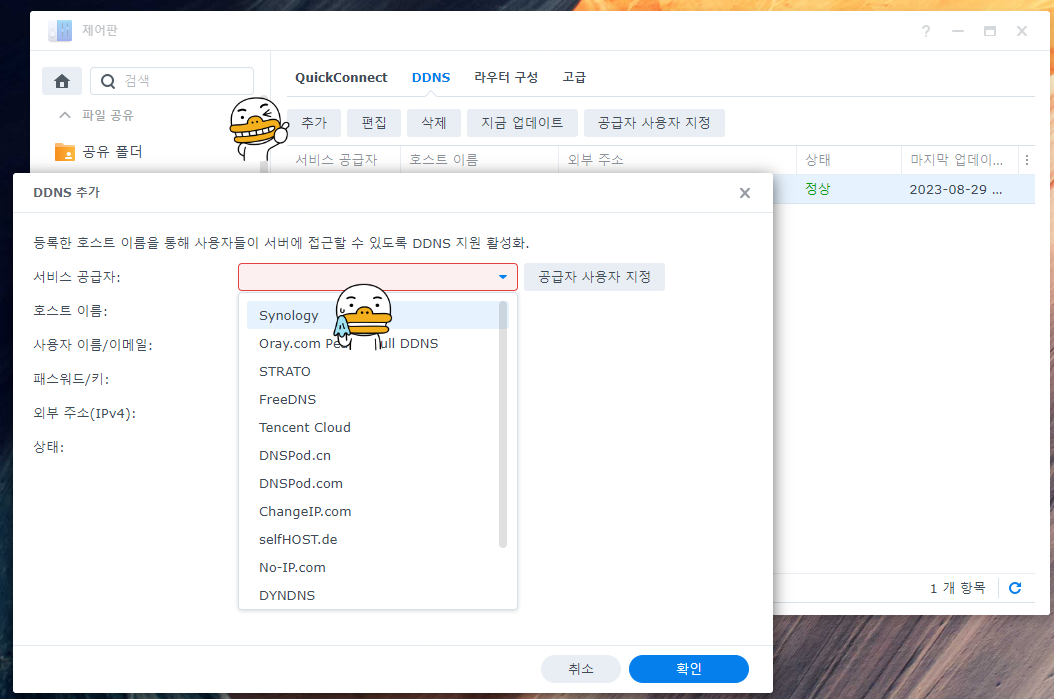Switch to 라우터 구성 tab

tap(506, 77)
